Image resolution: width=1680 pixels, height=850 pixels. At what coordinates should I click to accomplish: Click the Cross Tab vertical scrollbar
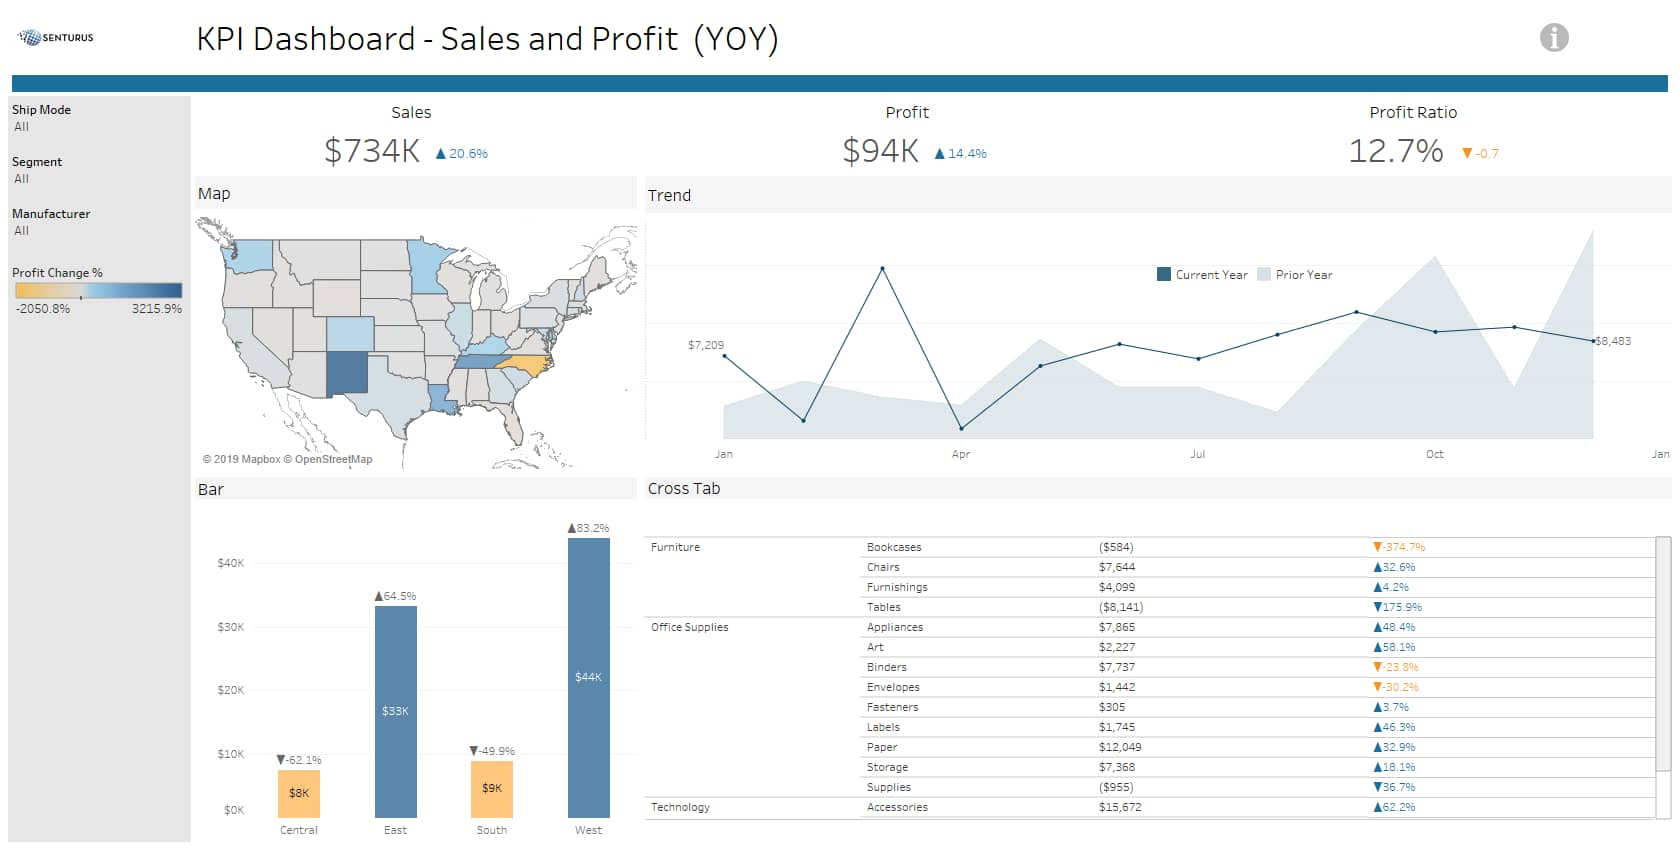coord(1663,655)
